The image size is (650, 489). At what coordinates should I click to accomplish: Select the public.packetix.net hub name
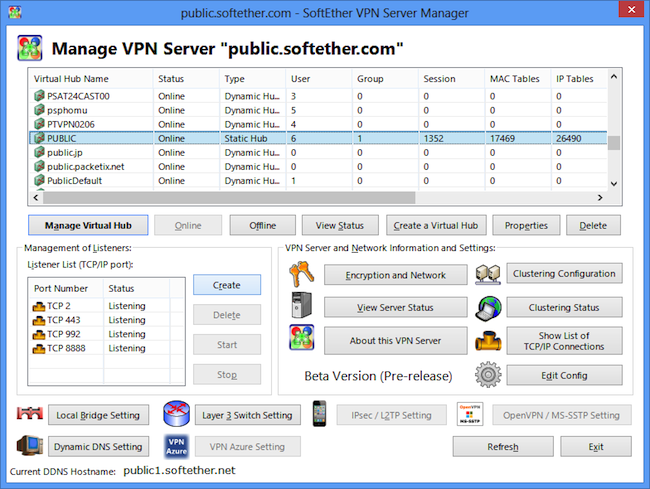[85, 167]
